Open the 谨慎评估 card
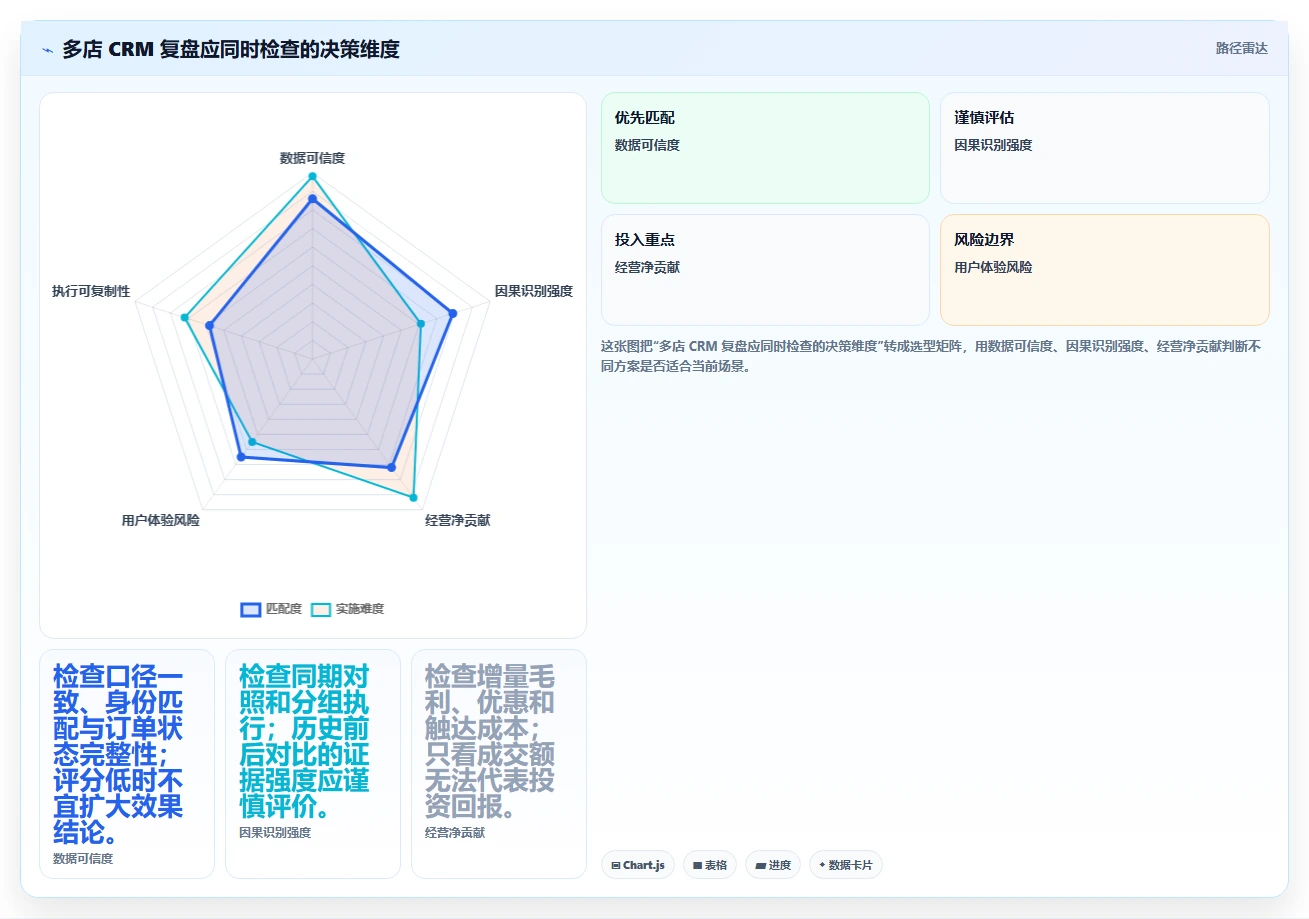1309x919 pixels. (x=1105, y=148)
